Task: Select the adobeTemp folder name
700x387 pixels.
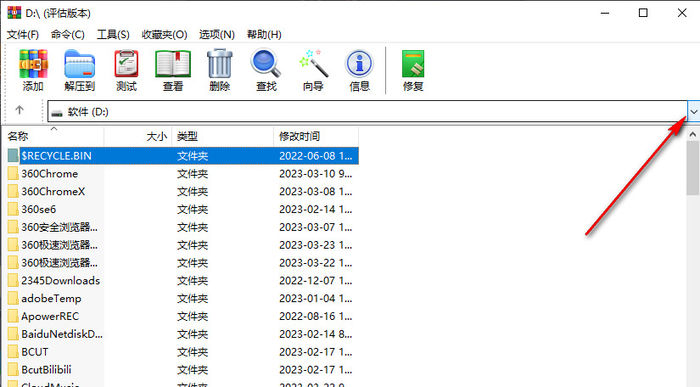Action: (51, 298)
